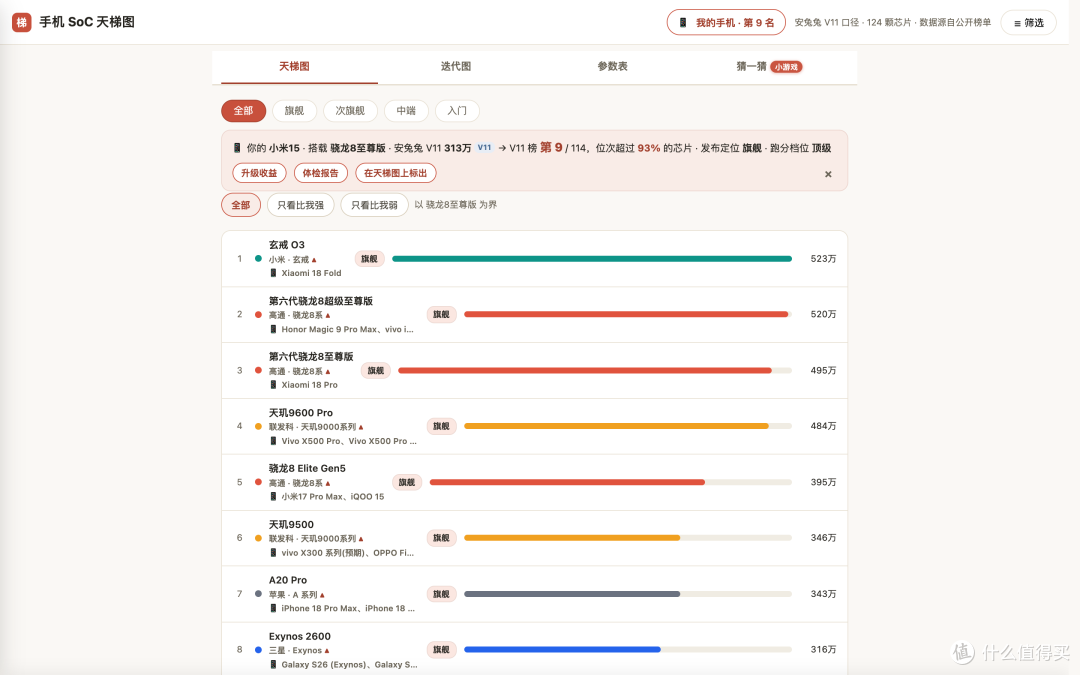The width and height of the screenshot is (1080, 675).
Task: Expand the 苹果 · A 系列 triangle
Action: pos(322,595)
